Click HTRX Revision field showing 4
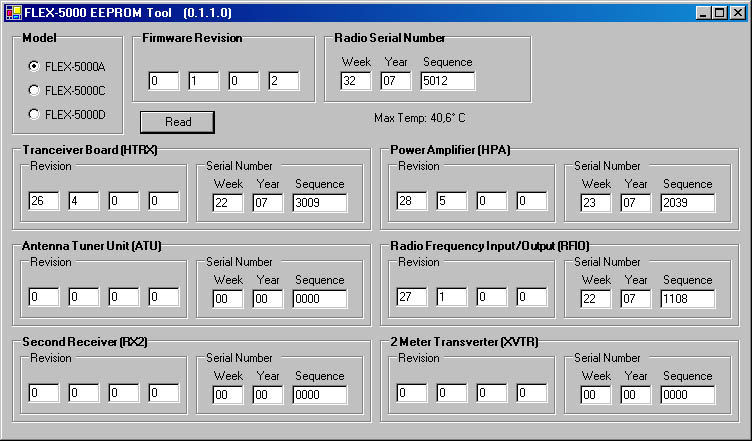Image resolution: width=752 pixels, height=441 pixels. [84, 201]
